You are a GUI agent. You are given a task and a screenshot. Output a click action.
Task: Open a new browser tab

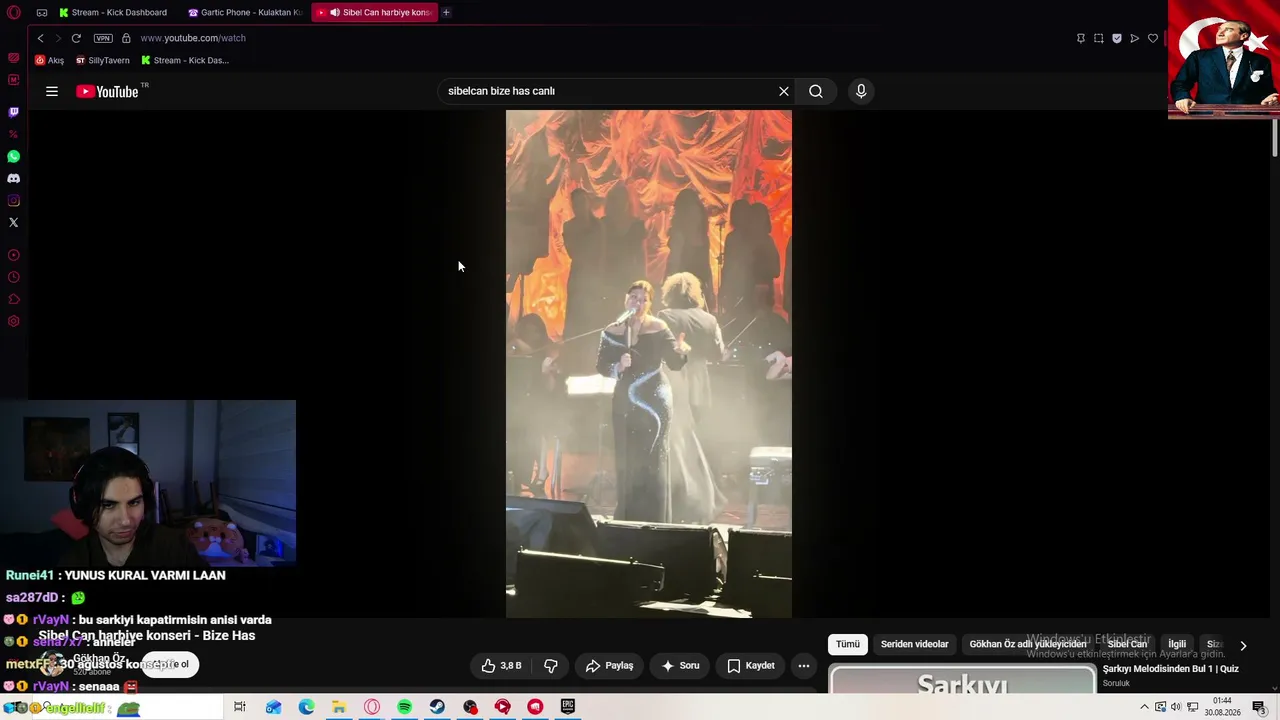(446, 12)
